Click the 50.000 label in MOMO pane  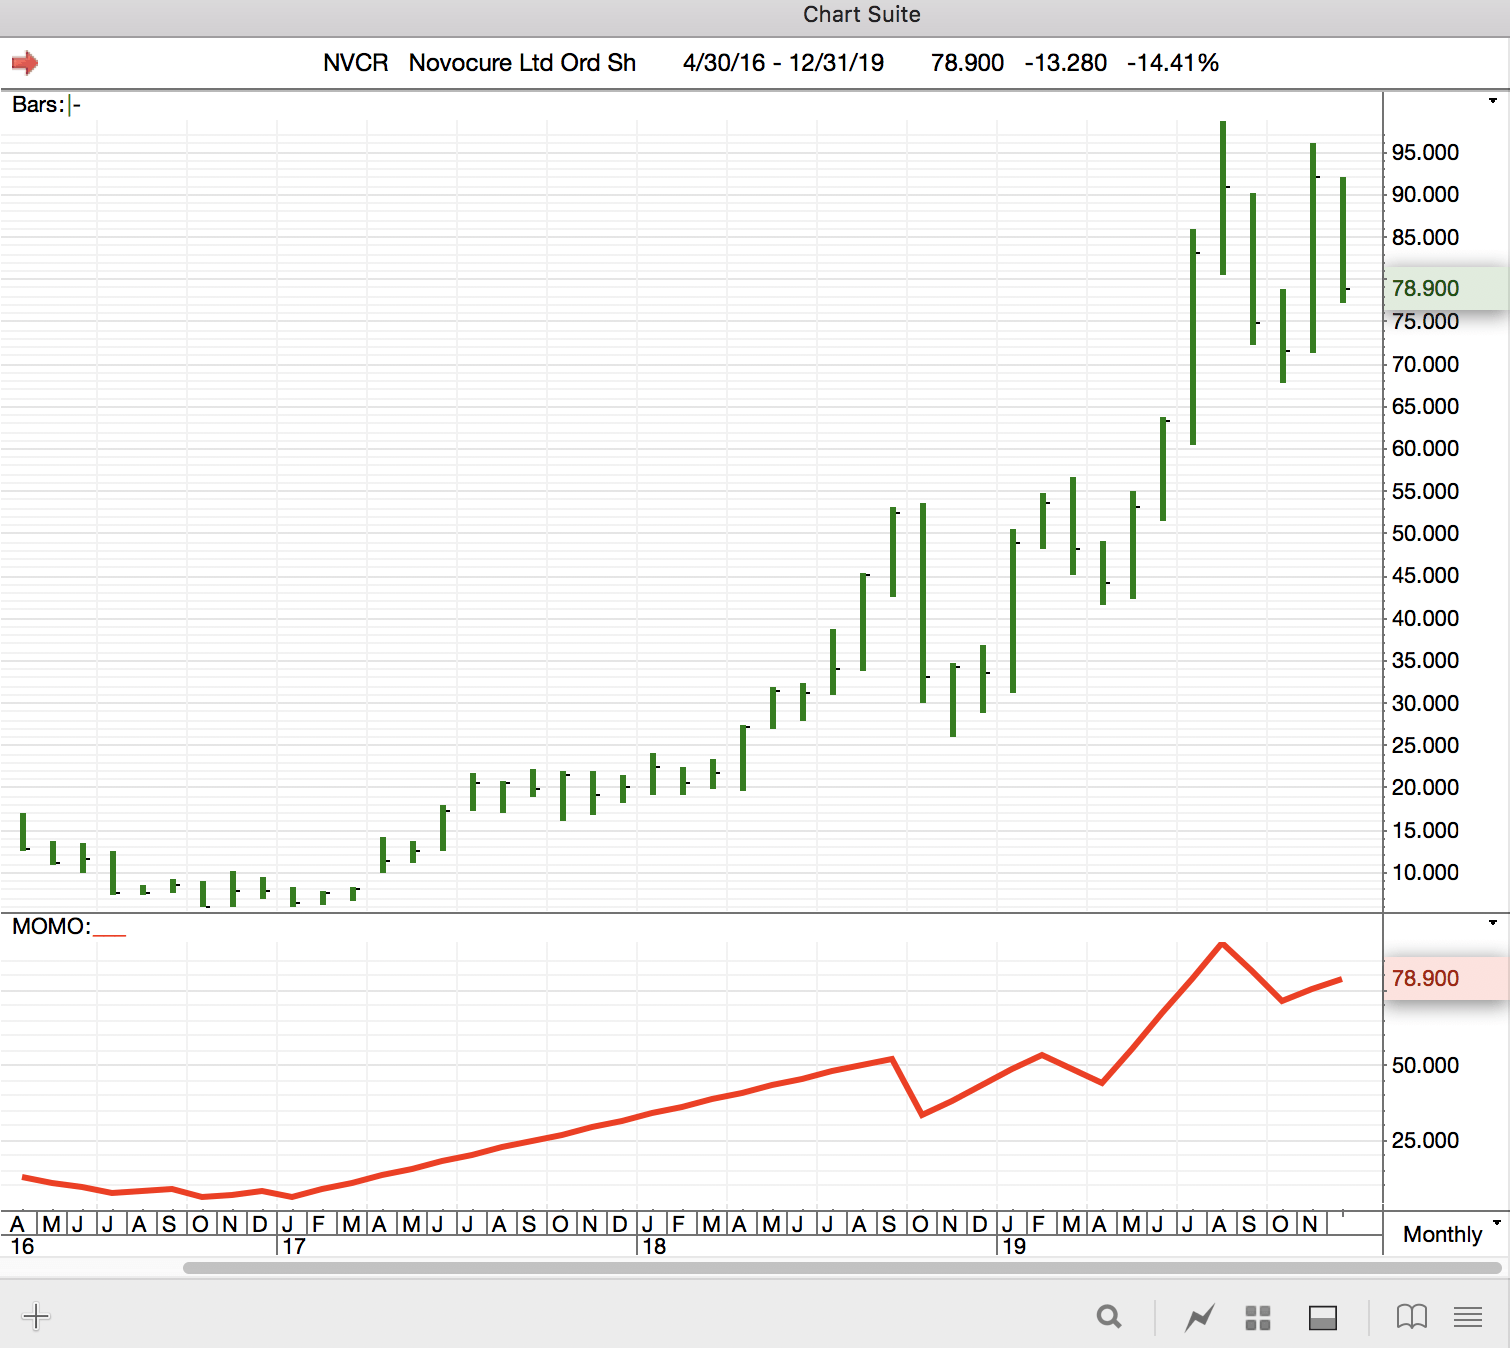click(1425, 1065)
